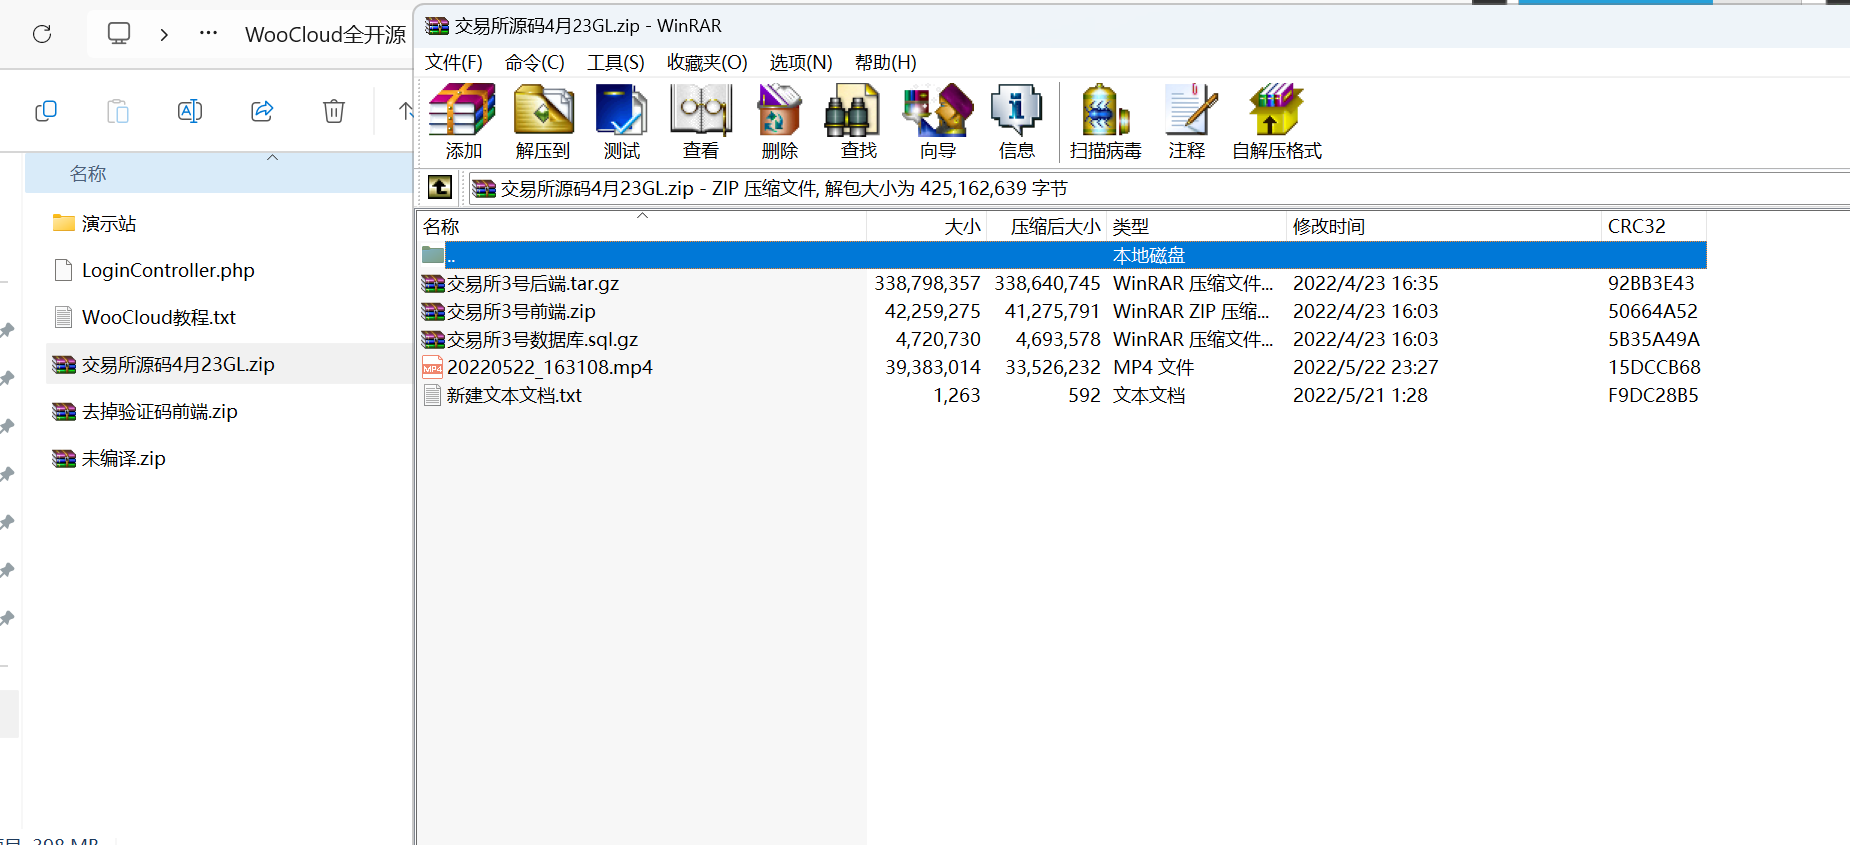Viewport: 1850px width, 845px height.
Task: Click the Explorer copy icon
Action: (46, 111)
